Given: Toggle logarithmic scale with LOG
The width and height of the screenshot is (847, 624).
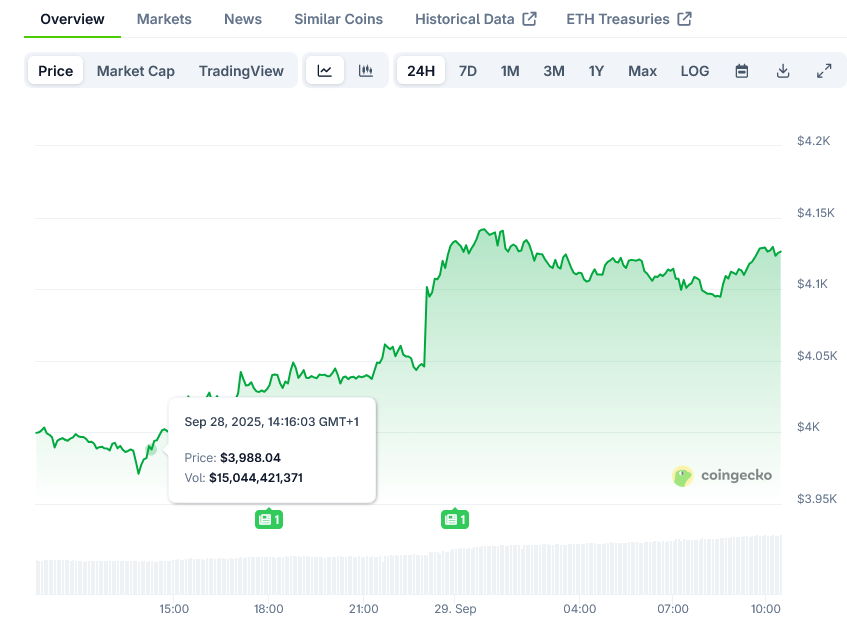Looking at the screenshot, I should [x=694, y=70].
